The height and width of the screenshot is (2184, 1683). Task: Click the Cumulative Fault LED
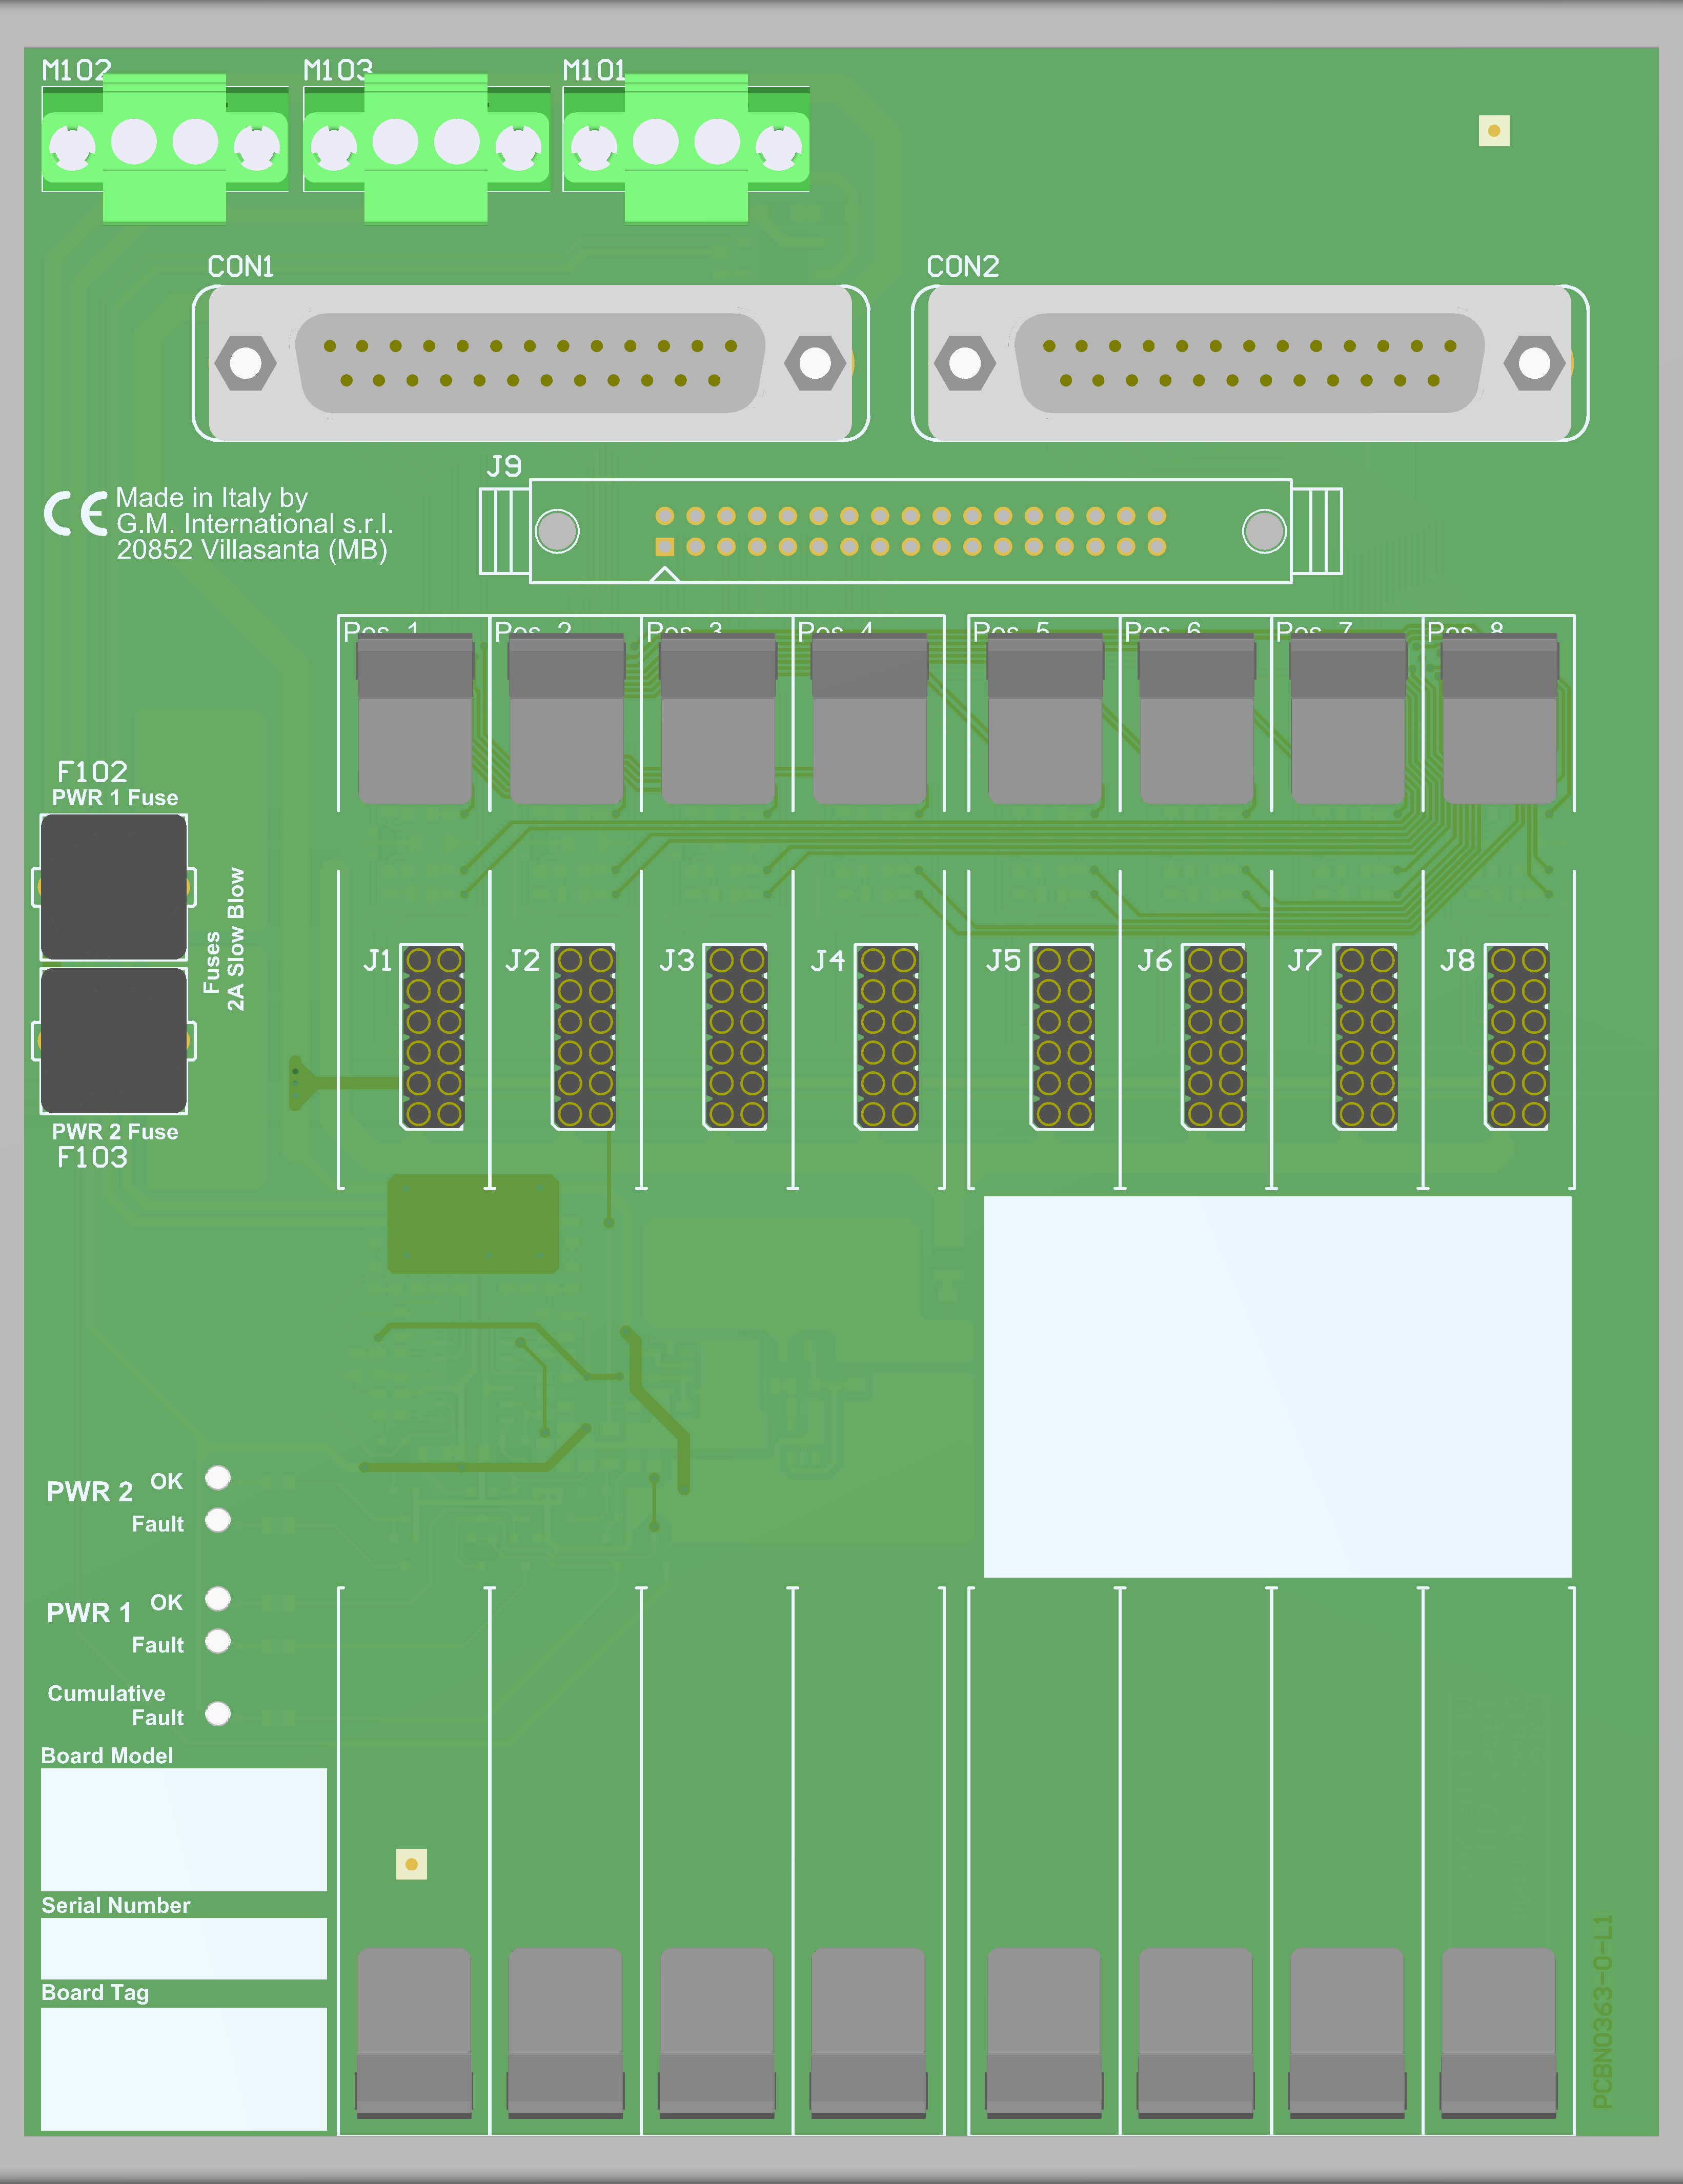pos(218,1714)
